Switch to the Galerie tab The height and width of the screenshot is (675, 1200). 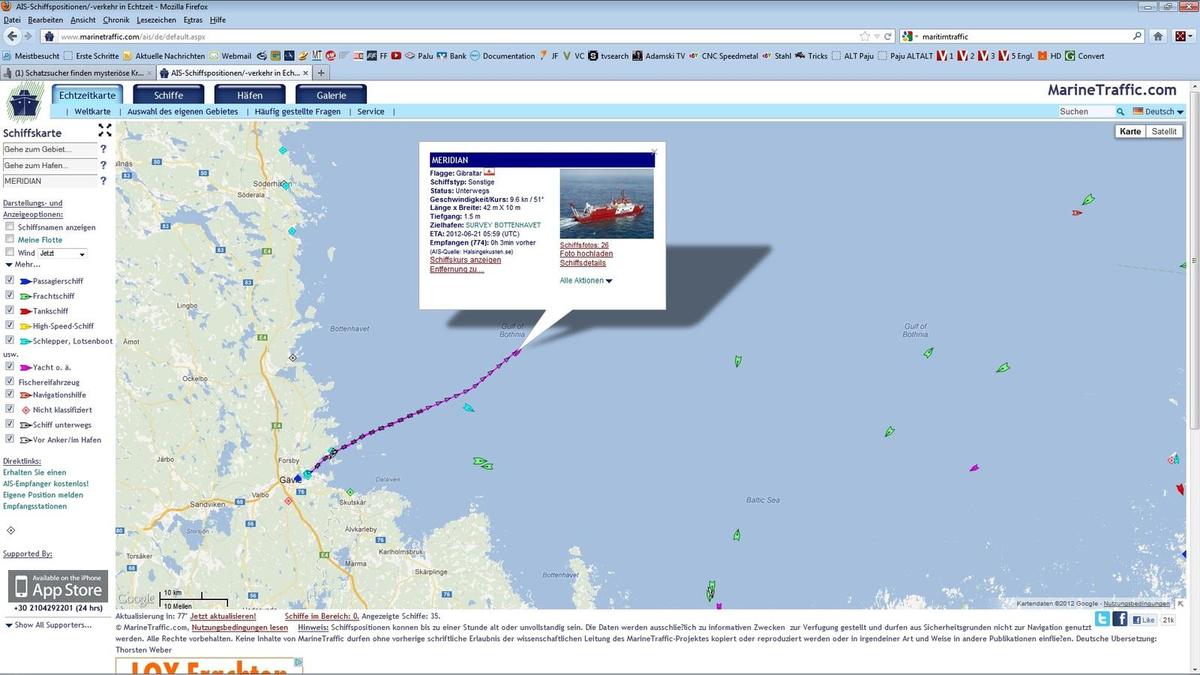(331, 95)
